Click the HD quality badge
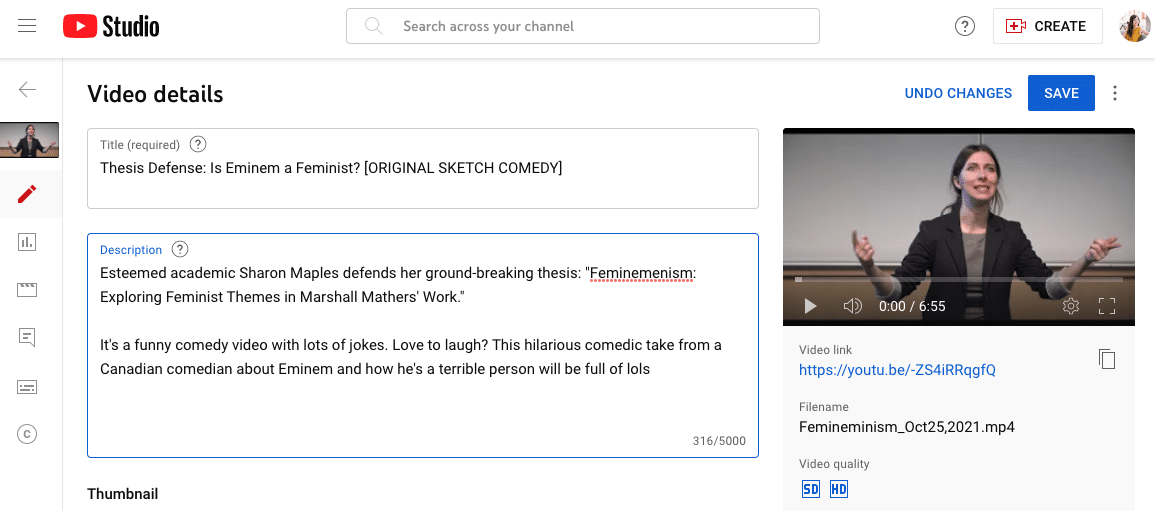Screen dimensions: 1155x511 click(x=838, y=489)
